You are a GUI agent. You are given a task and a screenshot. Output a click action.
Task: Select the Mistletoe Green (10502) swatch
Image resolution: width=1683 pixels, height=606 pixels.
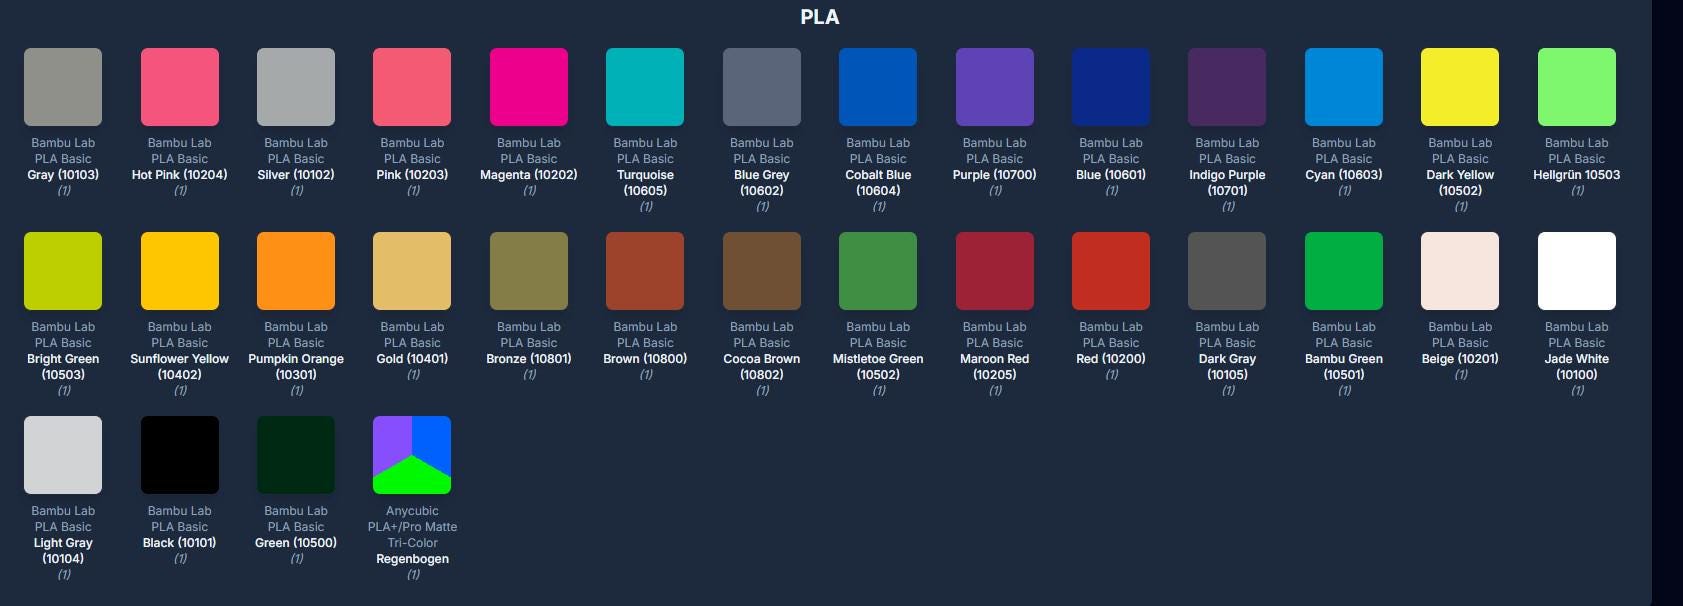click(878, 271)
